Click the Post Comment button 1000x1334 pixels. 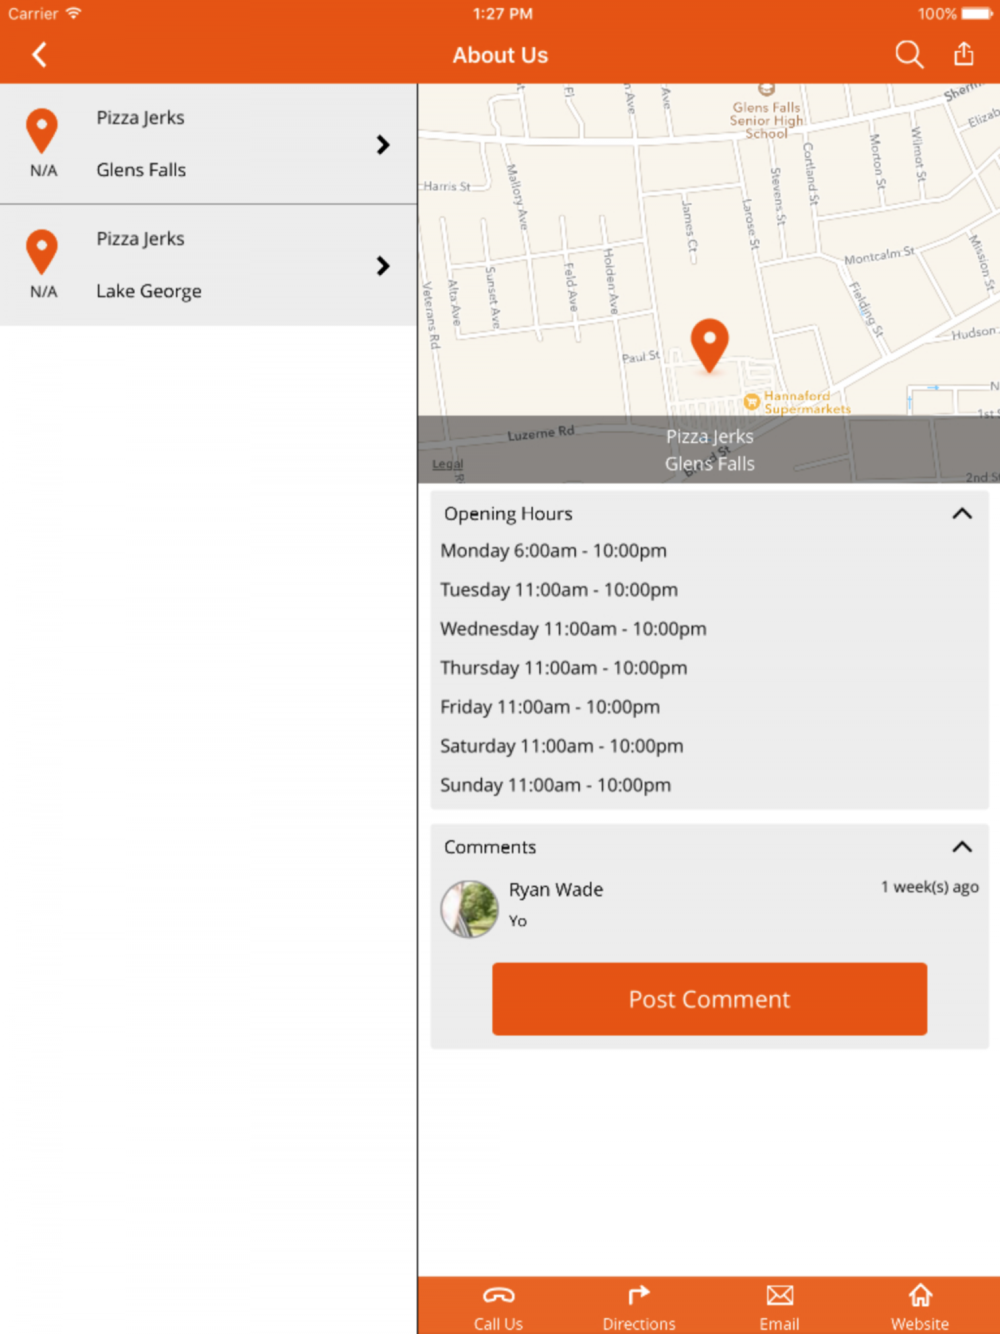[x=709, y=999]
